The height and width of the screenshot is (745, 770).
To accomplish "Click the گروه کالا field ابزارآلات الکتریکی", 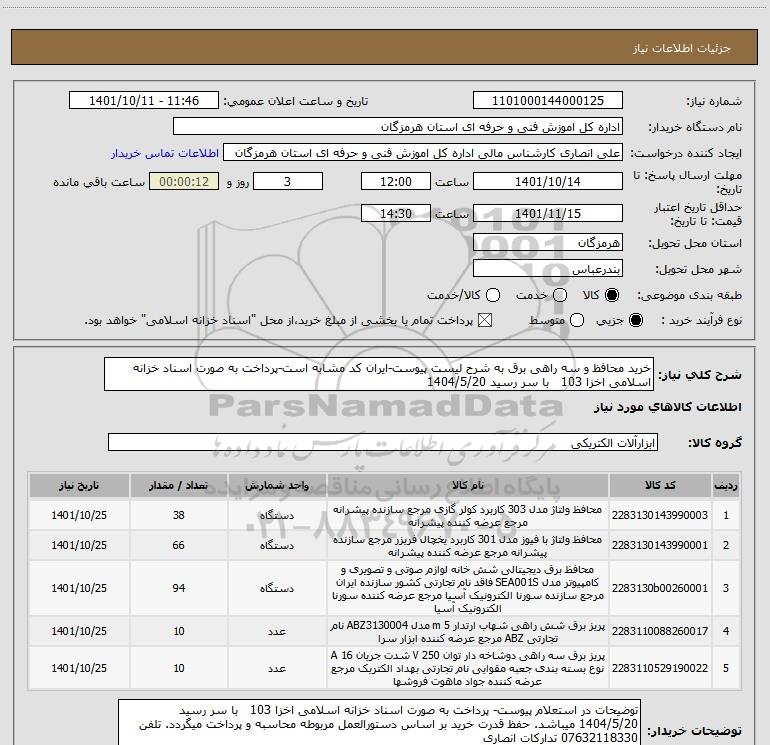I will coord(383,442).
